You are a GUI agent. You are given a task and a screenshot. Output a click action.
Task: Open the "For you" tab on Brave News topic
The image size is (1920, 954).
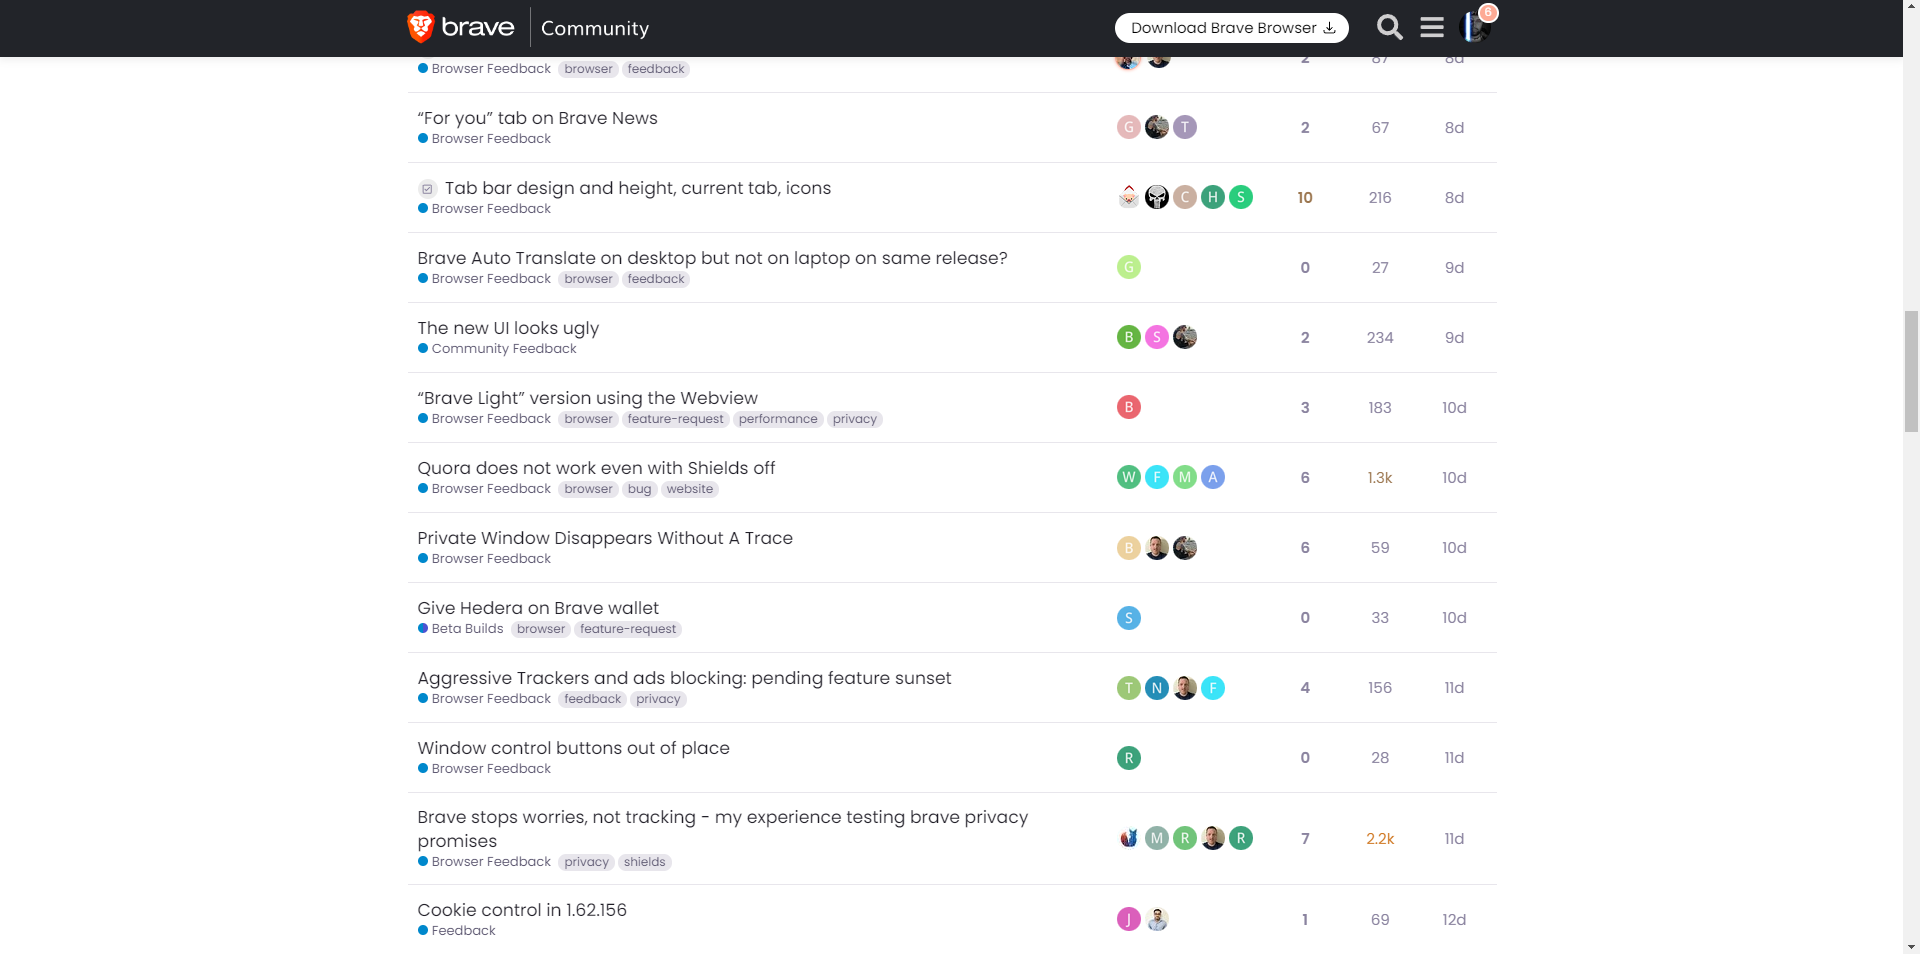pyautogui.click(x=537, y=118)
